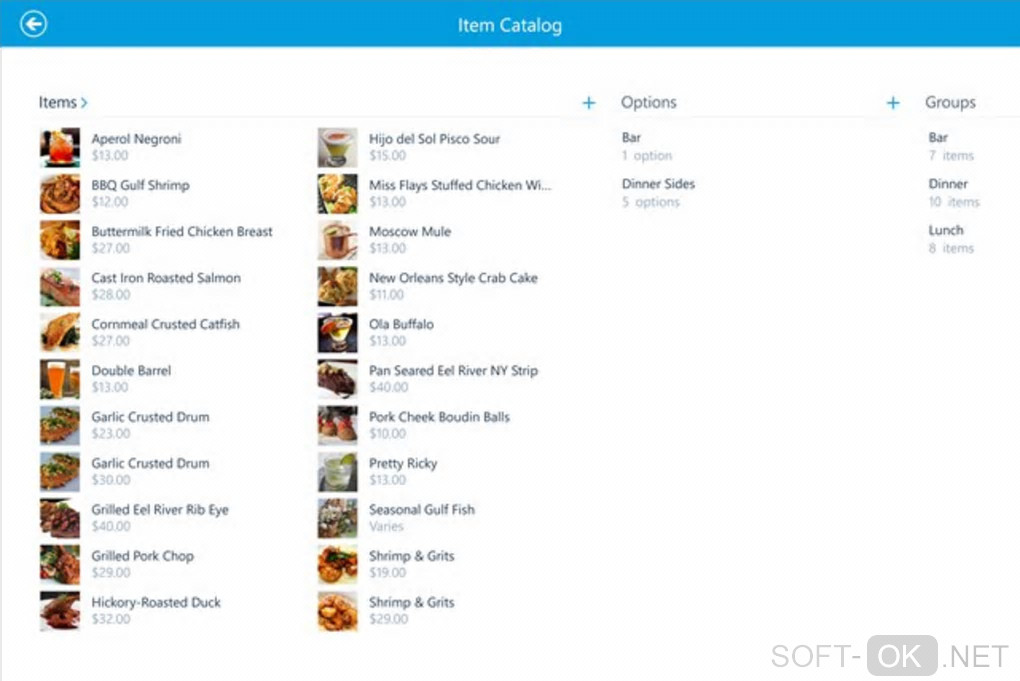Screen dimensions: 1020x681
Task: Expand the Items section chevron
Action: click(x=85, y=102)
